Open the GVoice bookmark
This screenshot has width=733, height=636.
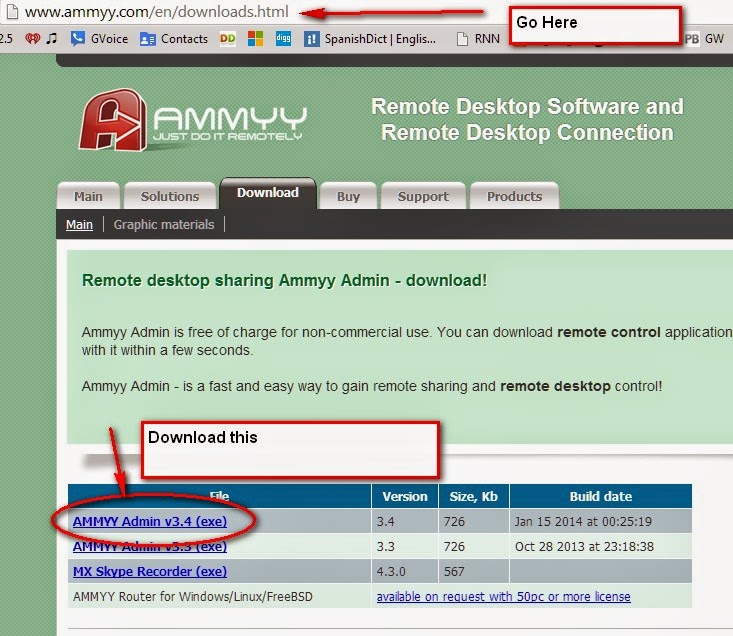click(99, 39)
